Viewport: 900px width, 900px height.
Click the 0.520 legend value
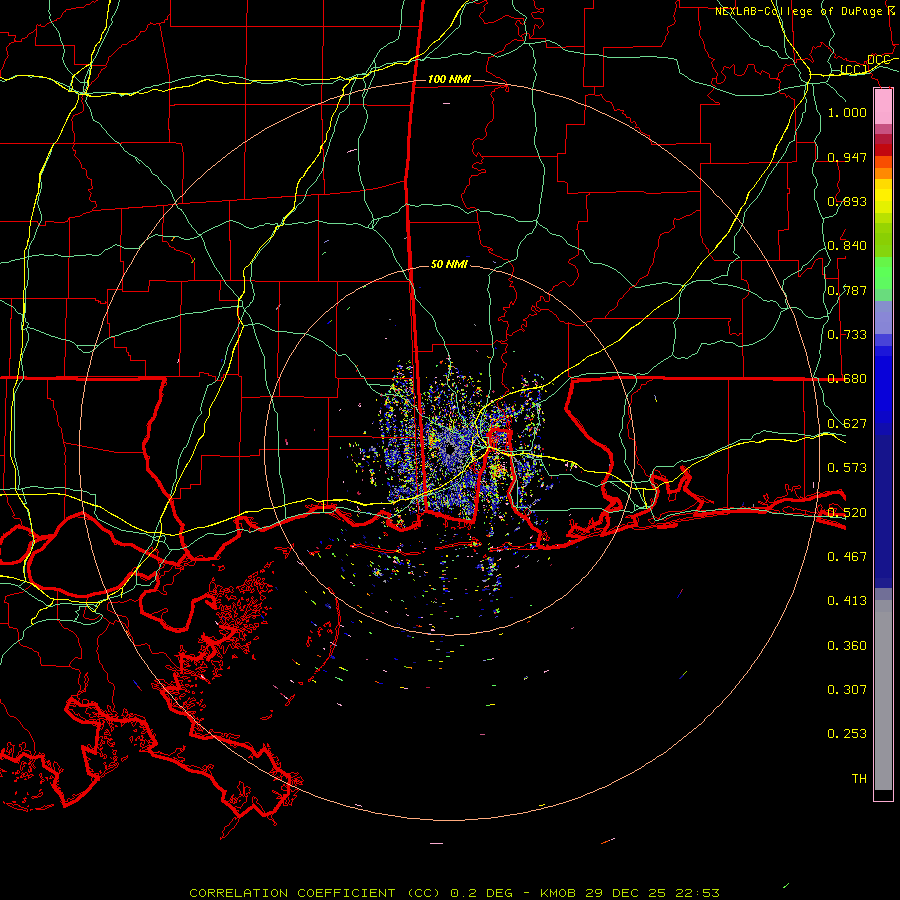click(847, 512)
